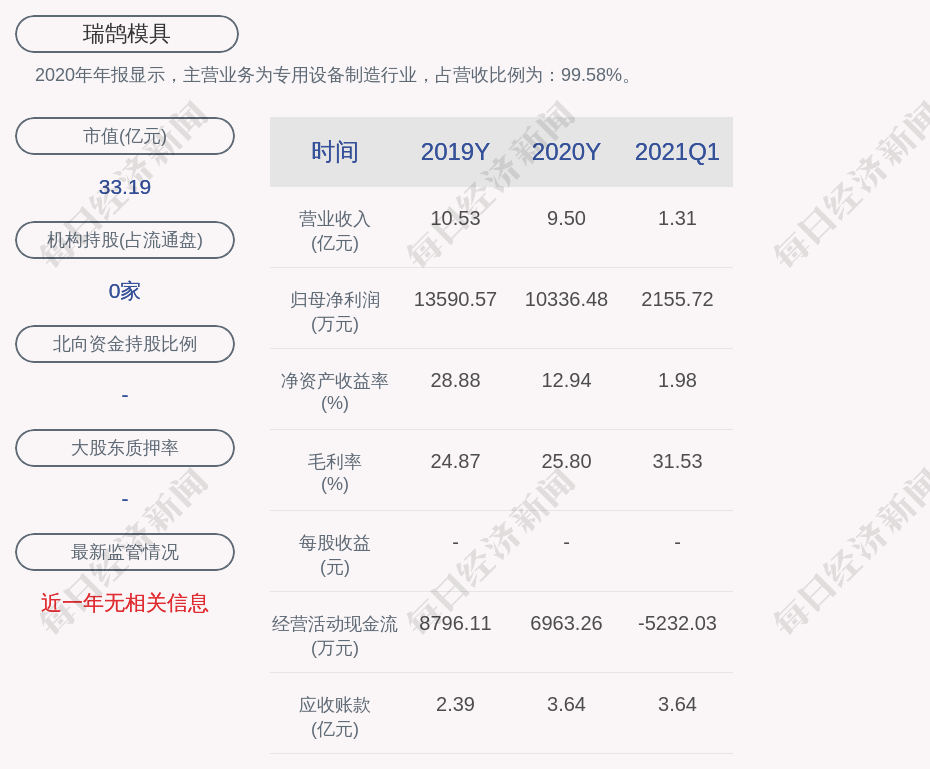930x769 pixels.
Task: Click the negative cash flow value -5232.03
Action: [x=677, y=623]
